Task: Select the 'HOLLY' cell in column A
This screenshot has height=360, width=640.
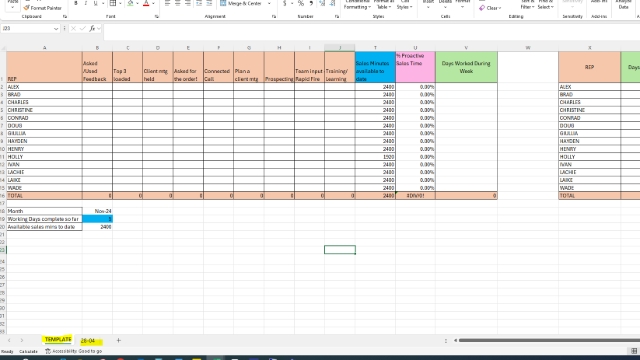Action: 44,157
